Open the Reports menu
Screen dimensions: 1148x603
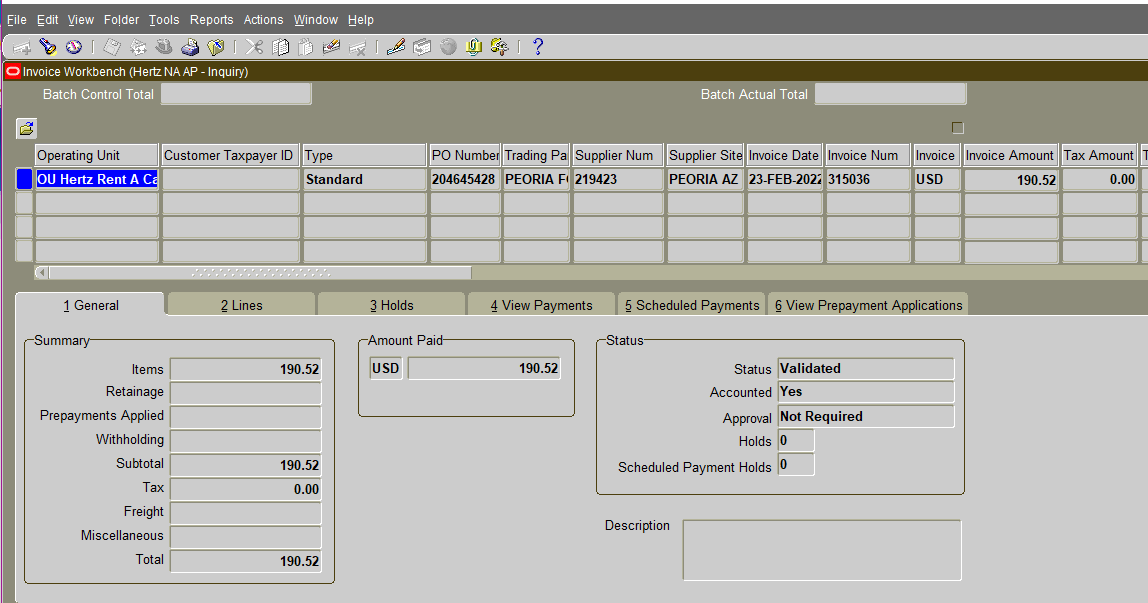212,19
